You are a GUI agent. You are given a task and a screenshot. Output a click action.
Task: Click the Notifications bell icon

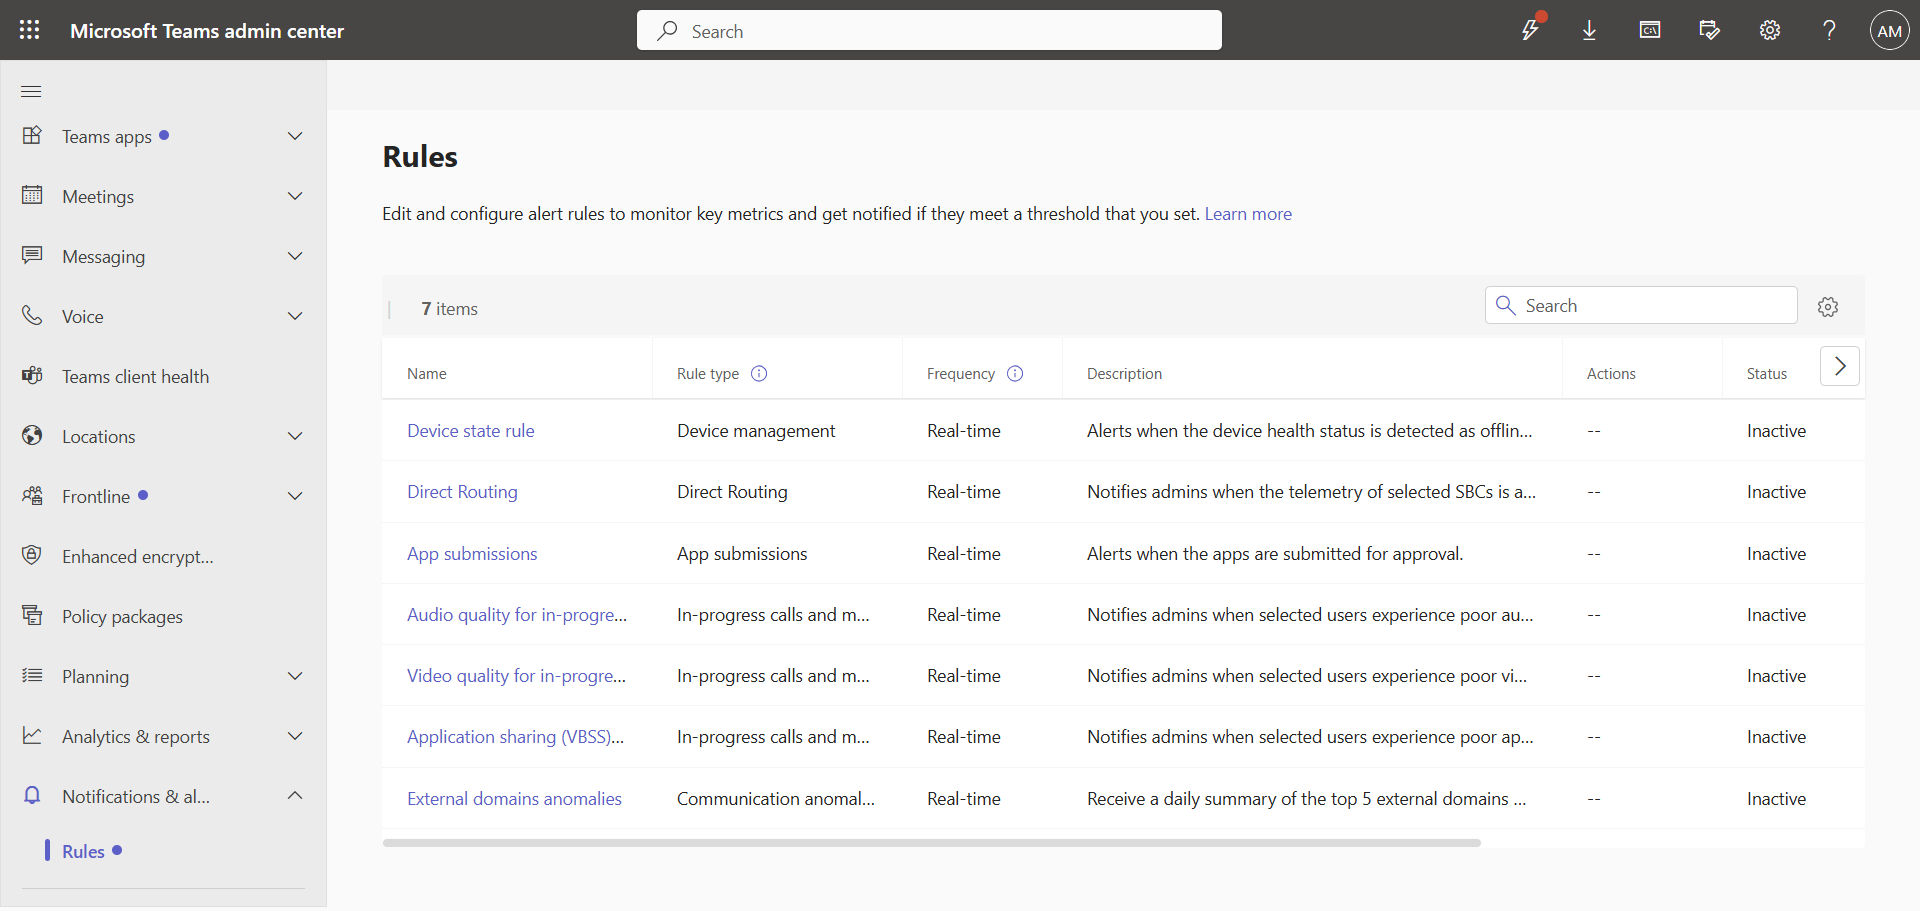coord(32,795)
